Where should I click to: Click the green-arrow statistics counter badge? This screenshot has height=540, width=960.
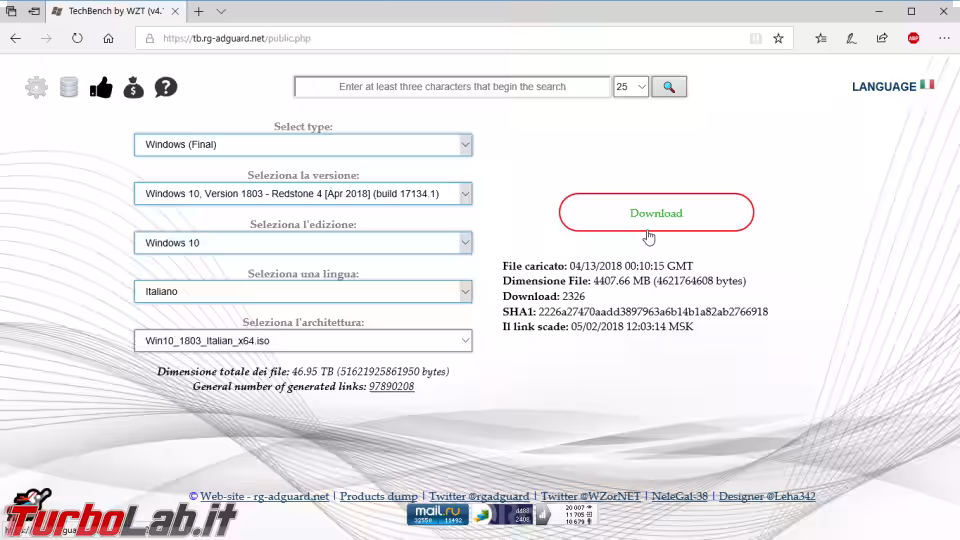click(x=502, y=514)
